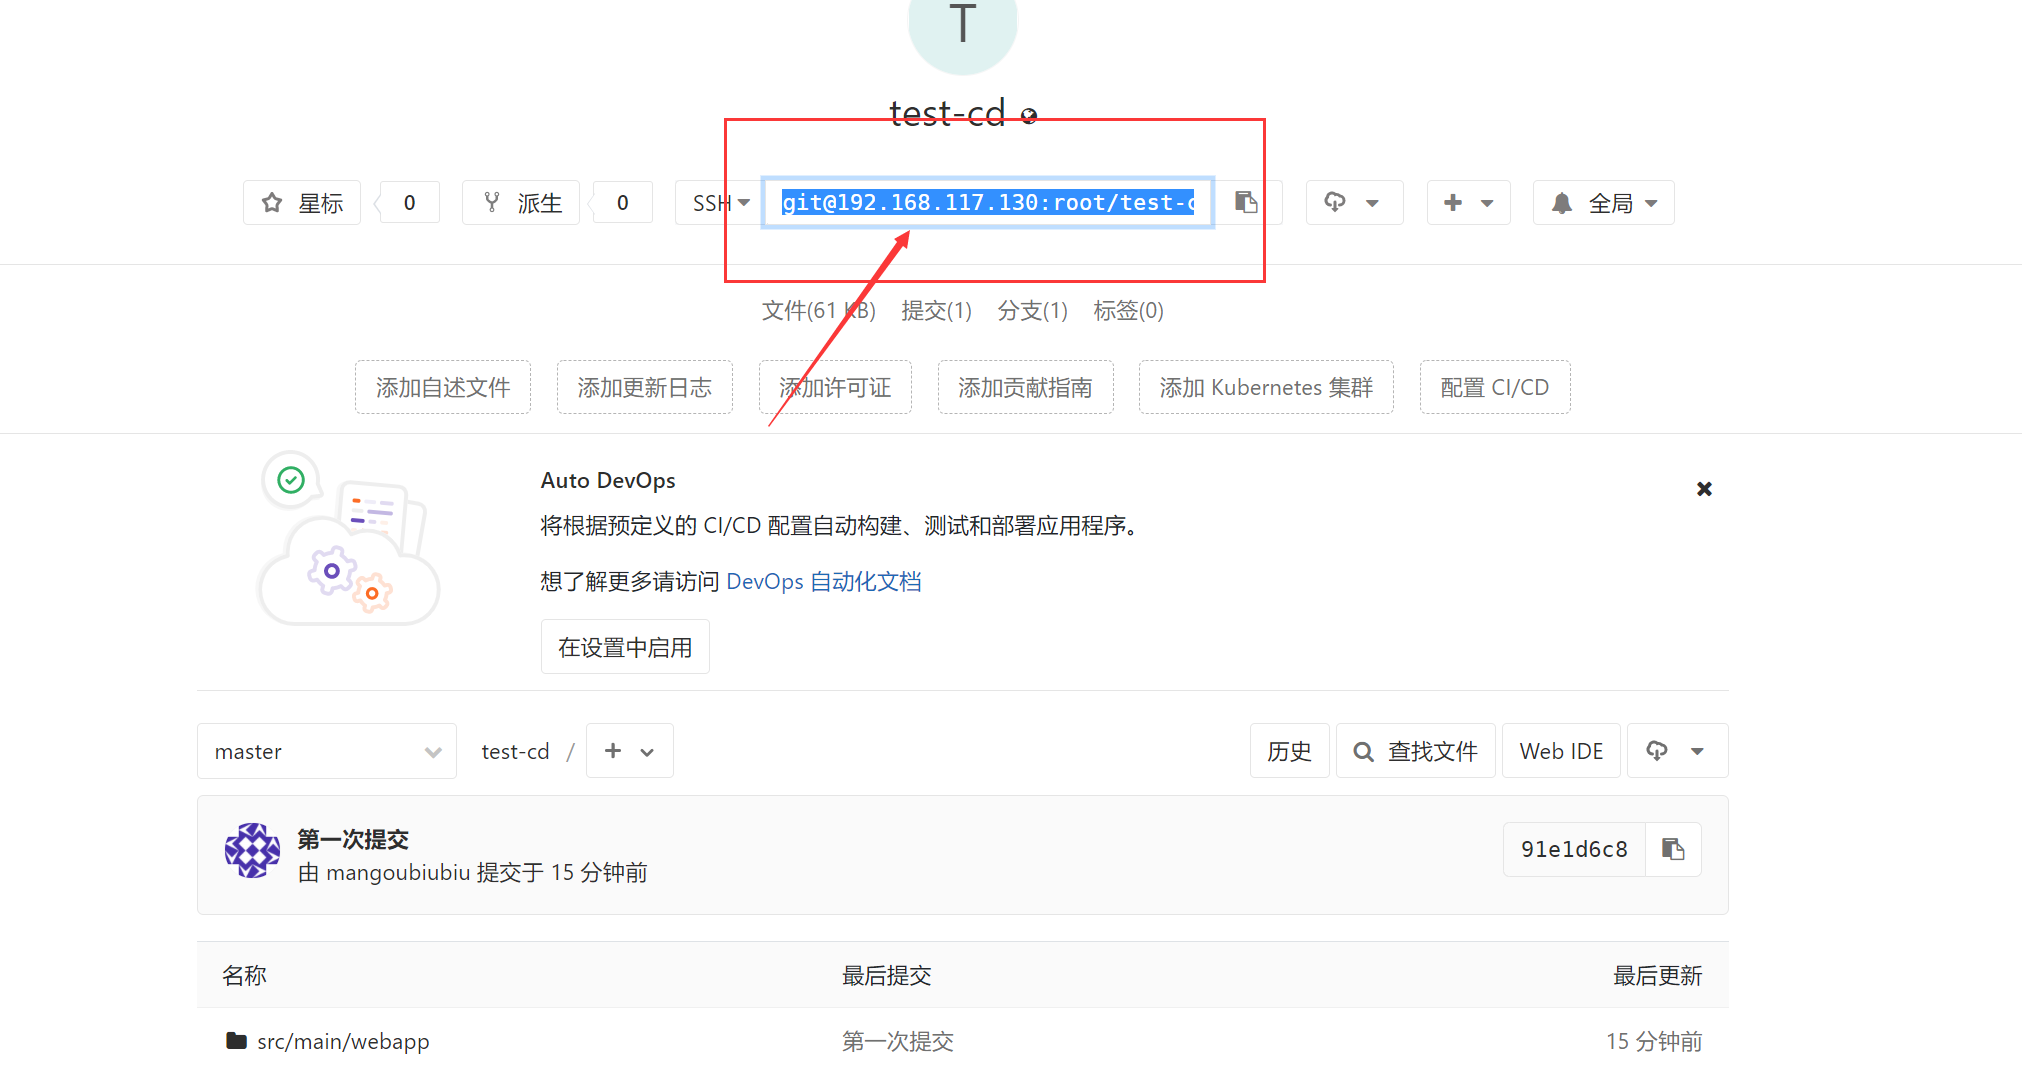
Task: Open the fork count showing 0
Action: coord(622,203)
